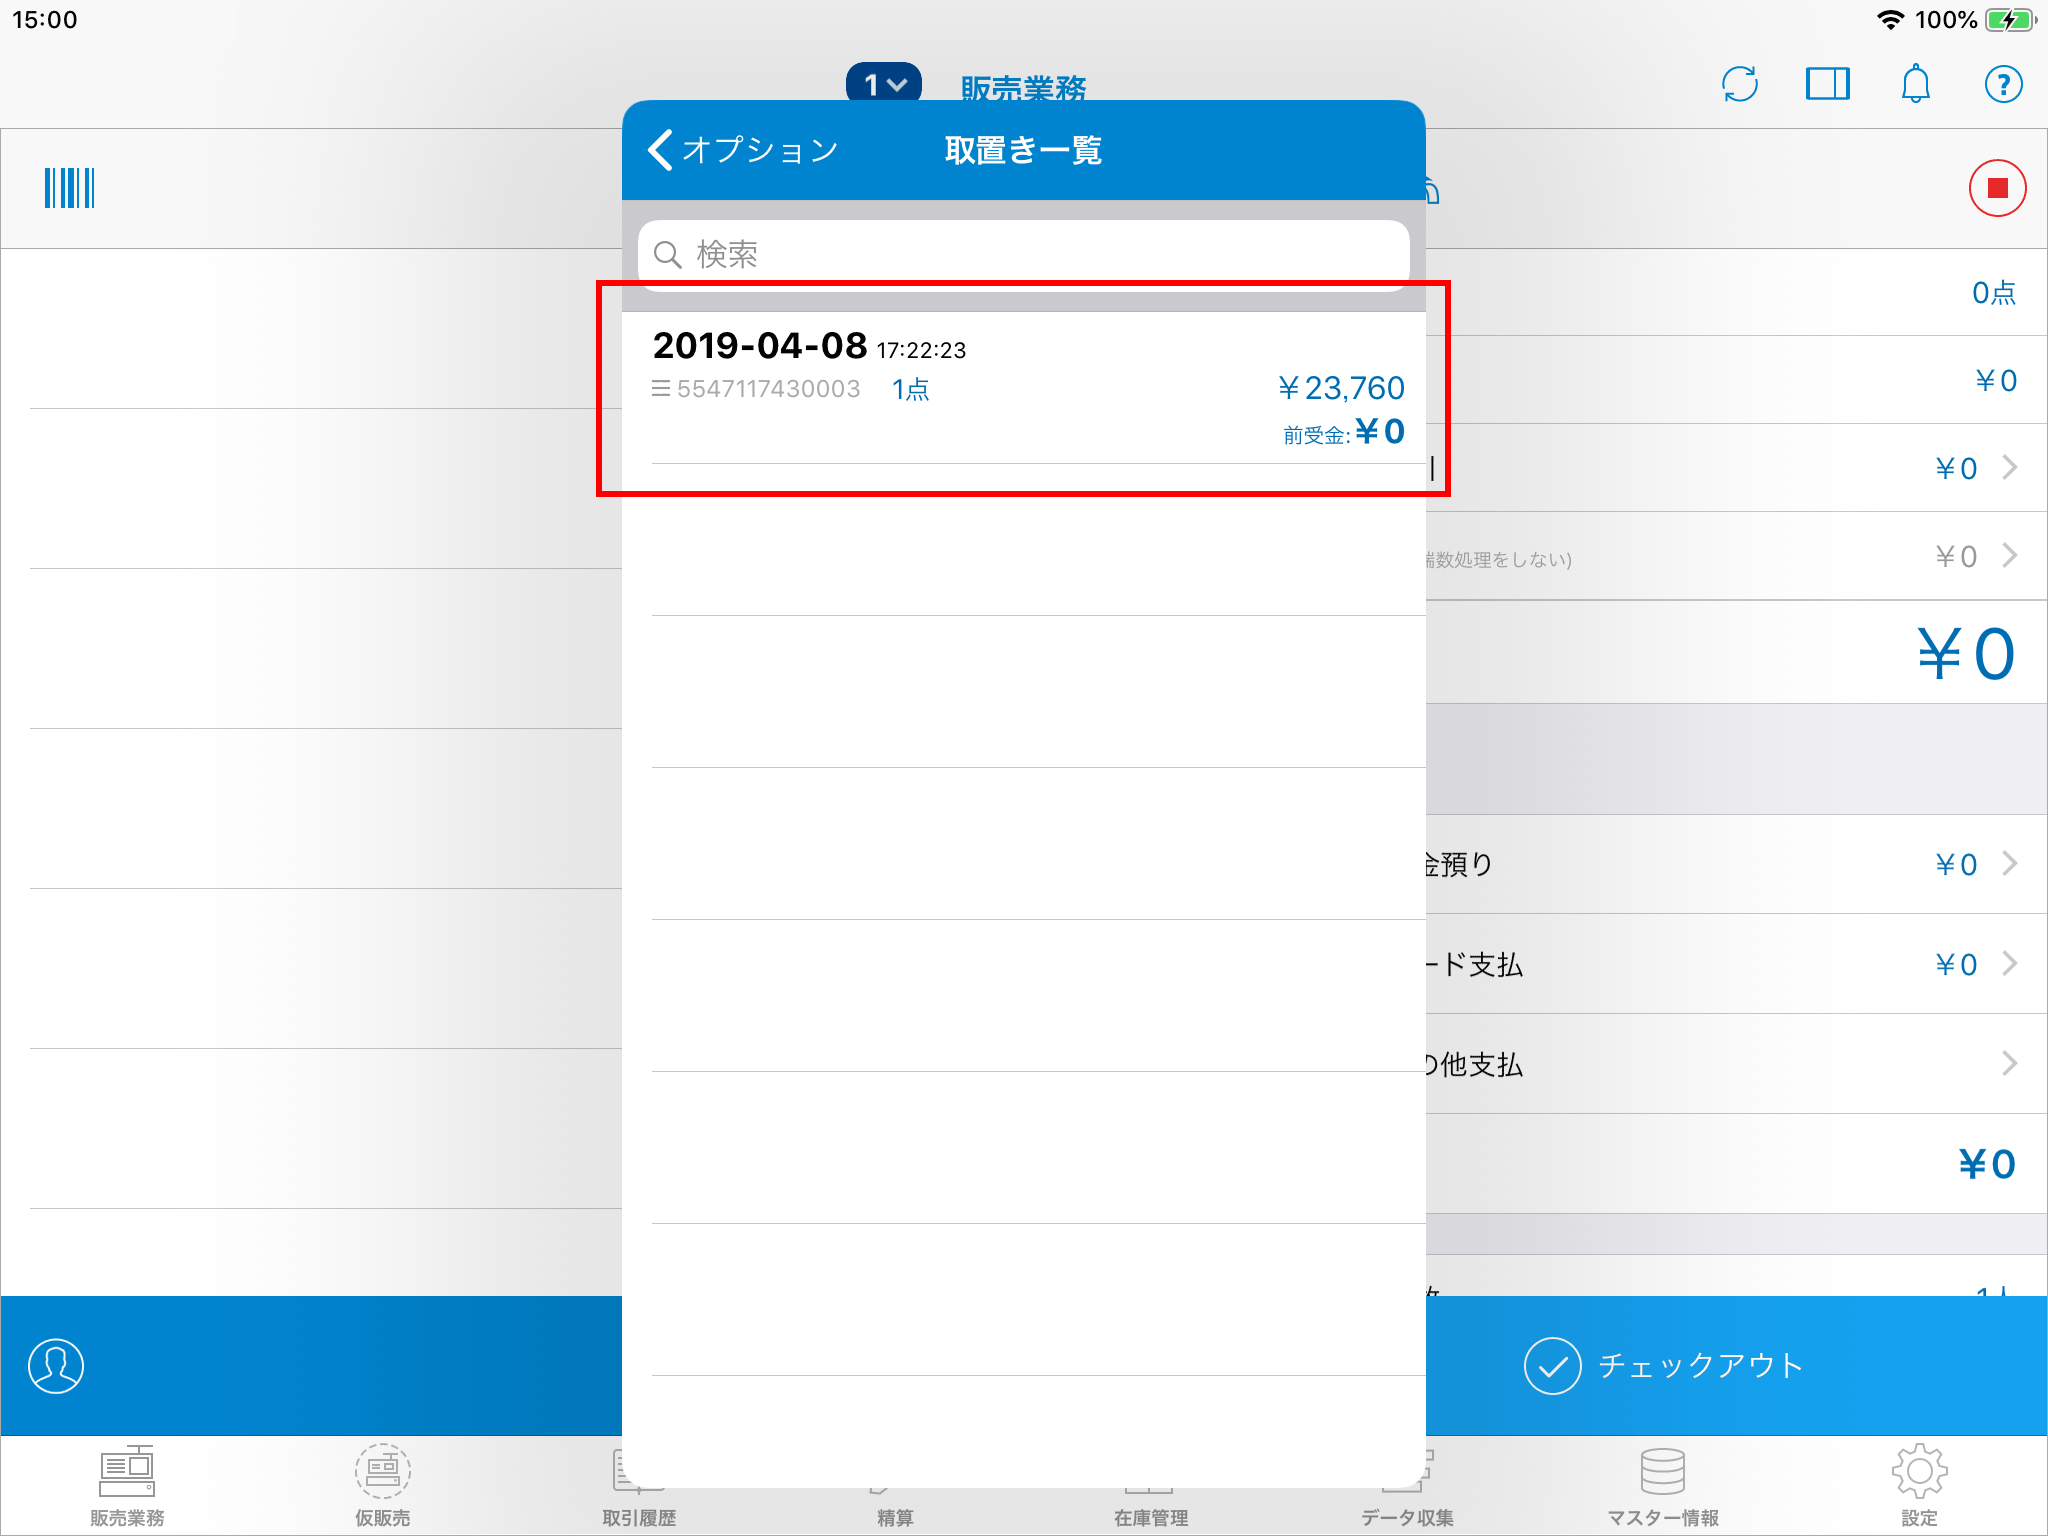
Task: Click the 検索 search field
Action: pos(1023,254)
